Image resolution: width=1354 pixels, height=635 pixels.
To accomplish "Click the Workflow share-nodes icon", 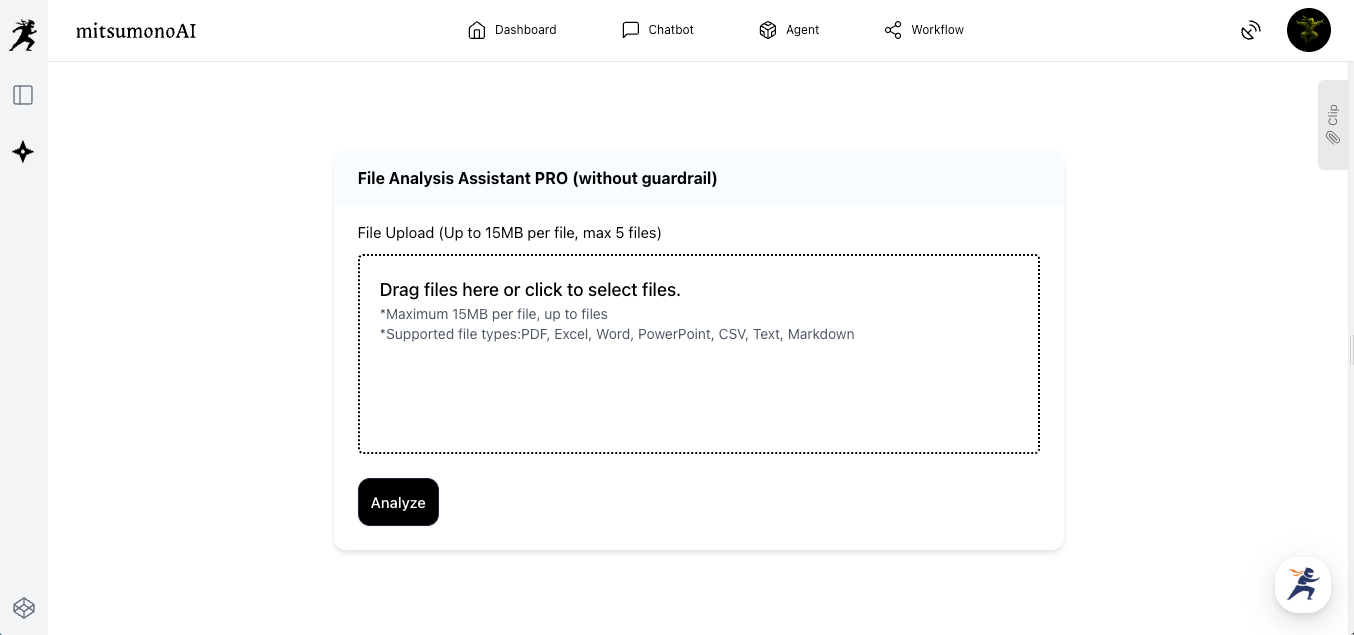I will pos(893,30).
